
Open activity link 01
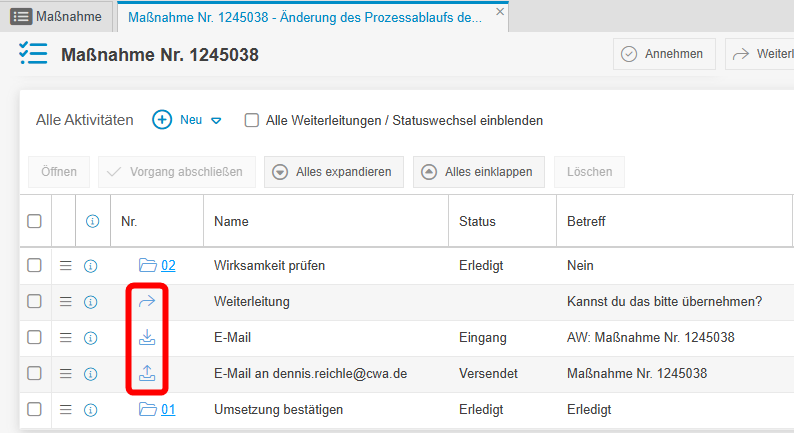168,409
